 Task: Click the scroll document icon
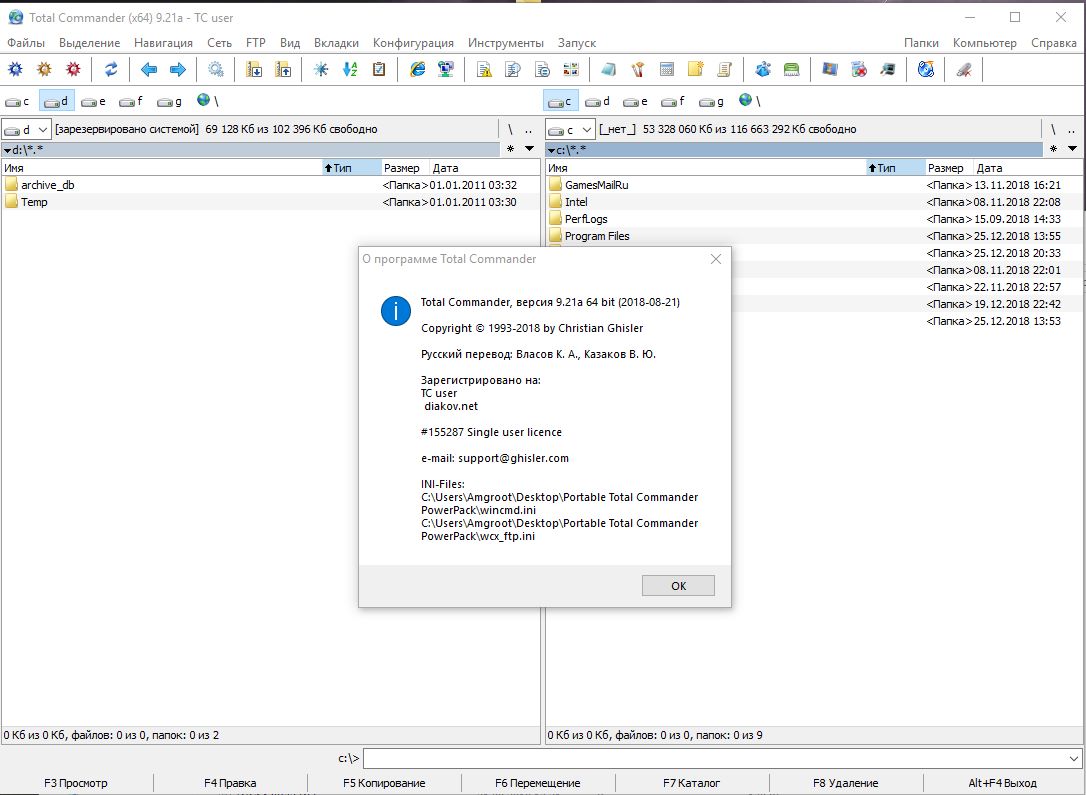coord(725,69)
